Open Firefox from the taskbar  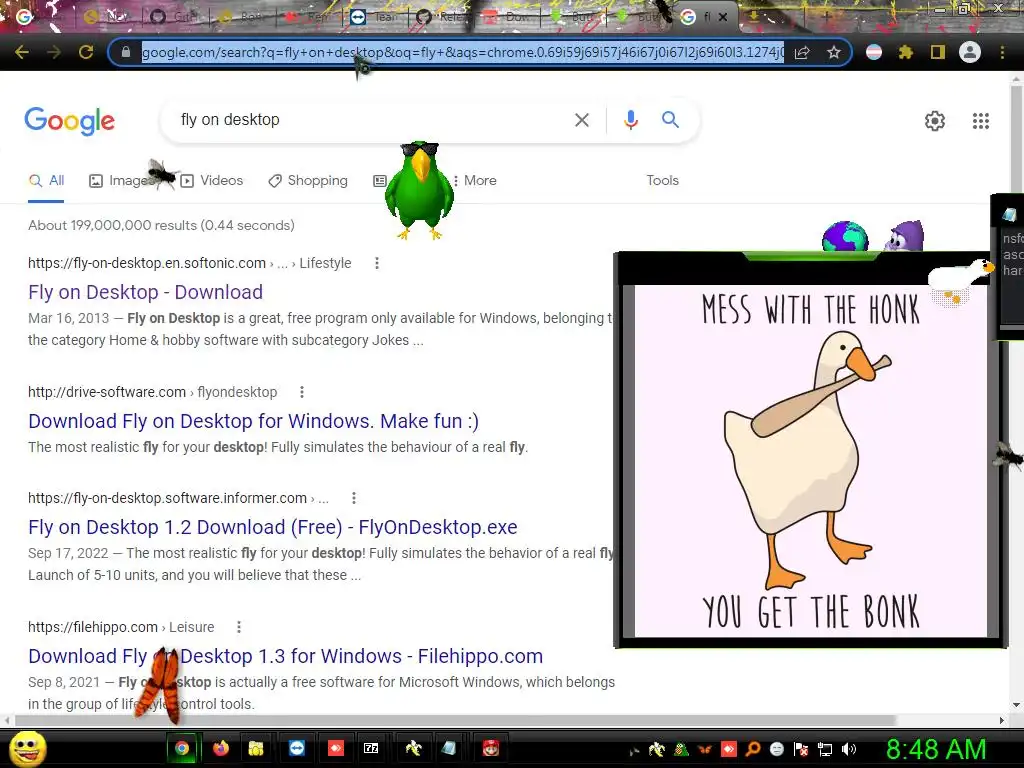tap(221, 748)
